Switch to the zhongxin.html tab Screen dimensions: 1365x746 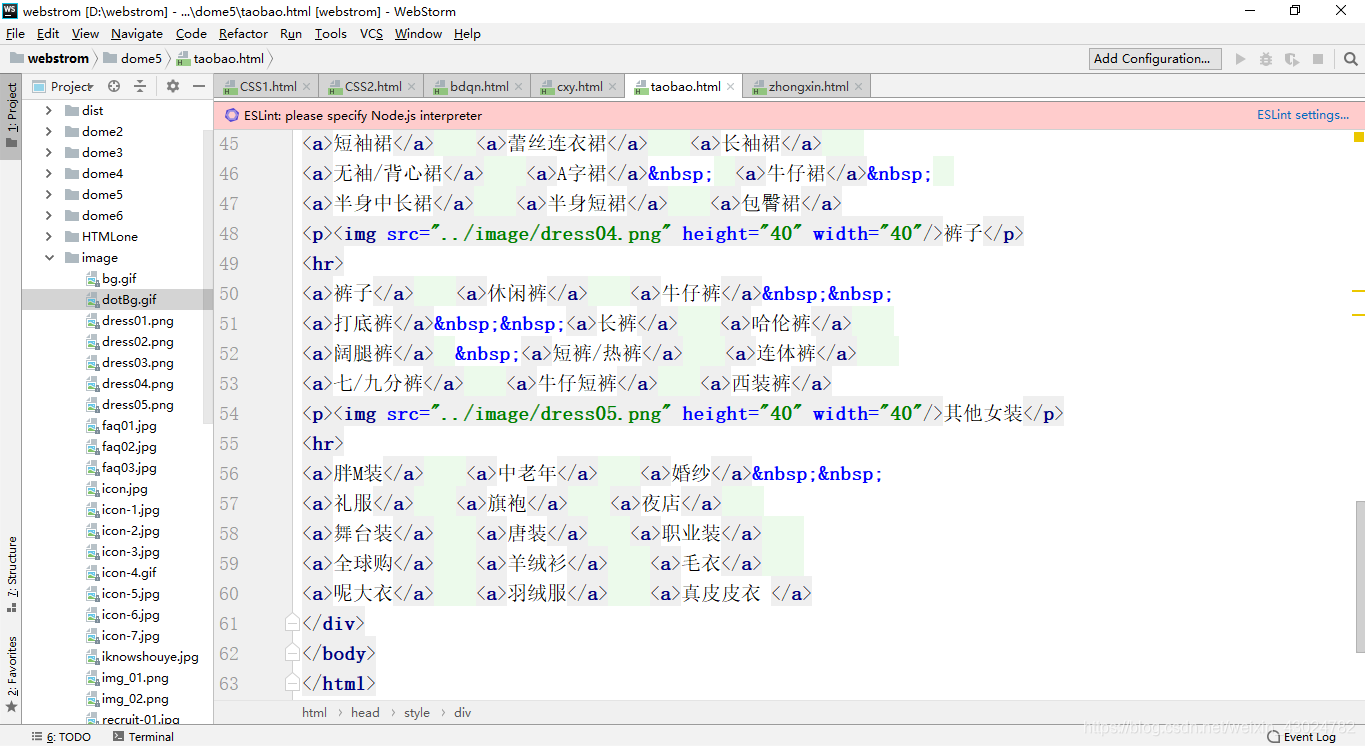tap(808, 87)
